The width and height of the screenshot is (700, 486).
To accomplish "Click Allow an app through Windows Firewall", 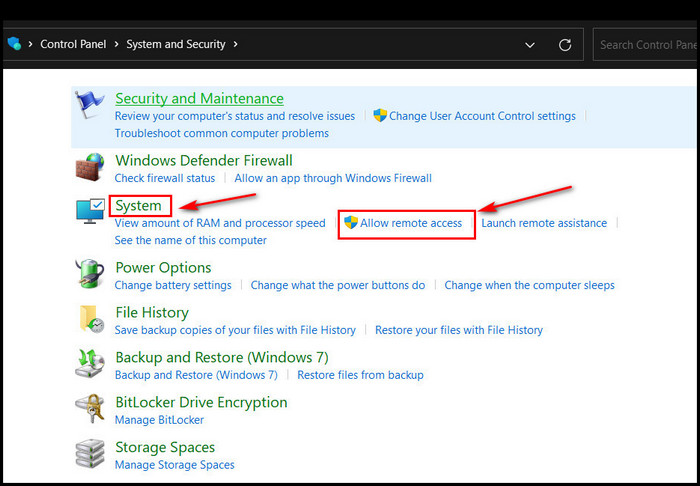I will (333, 178).
